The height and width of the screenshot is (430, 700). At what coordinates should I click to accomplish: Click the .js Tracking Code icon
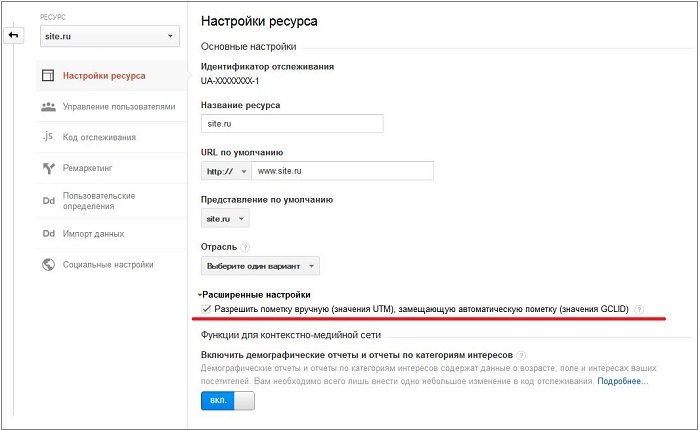[x=47, y=137]
